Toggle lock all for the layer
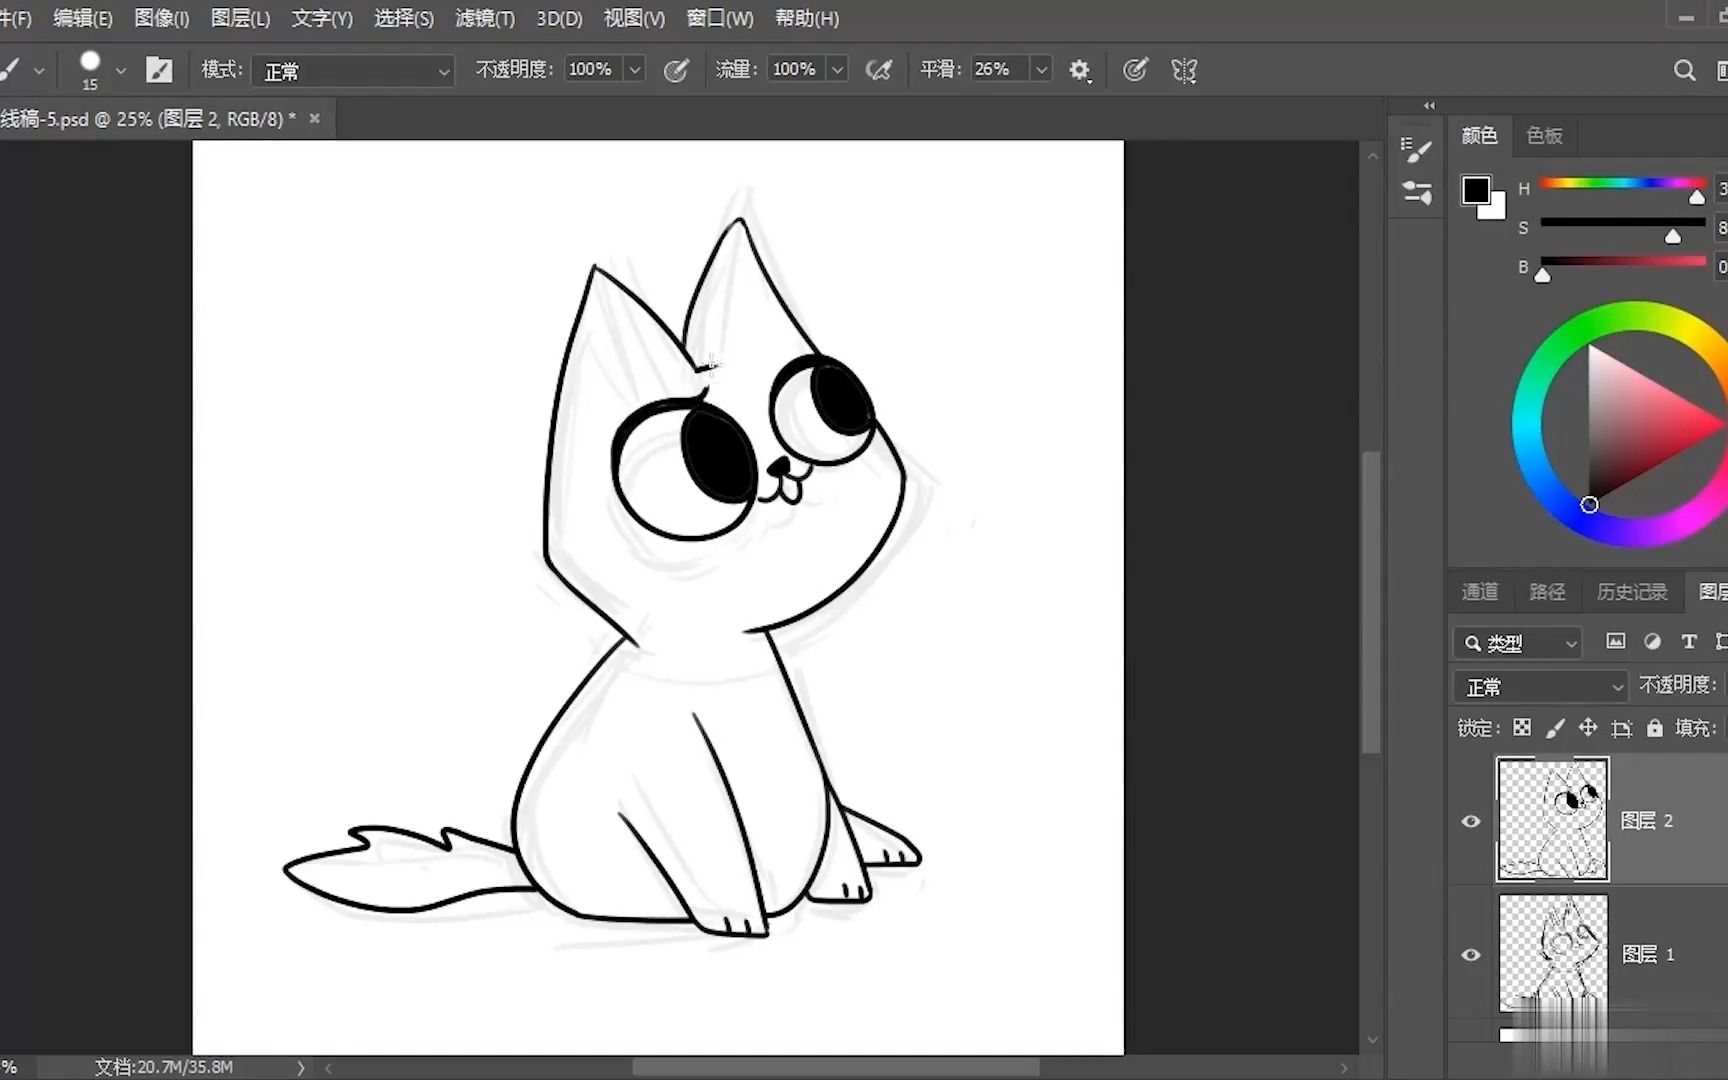Viewport: 1728px width, 1080px height. [1655, 728]
